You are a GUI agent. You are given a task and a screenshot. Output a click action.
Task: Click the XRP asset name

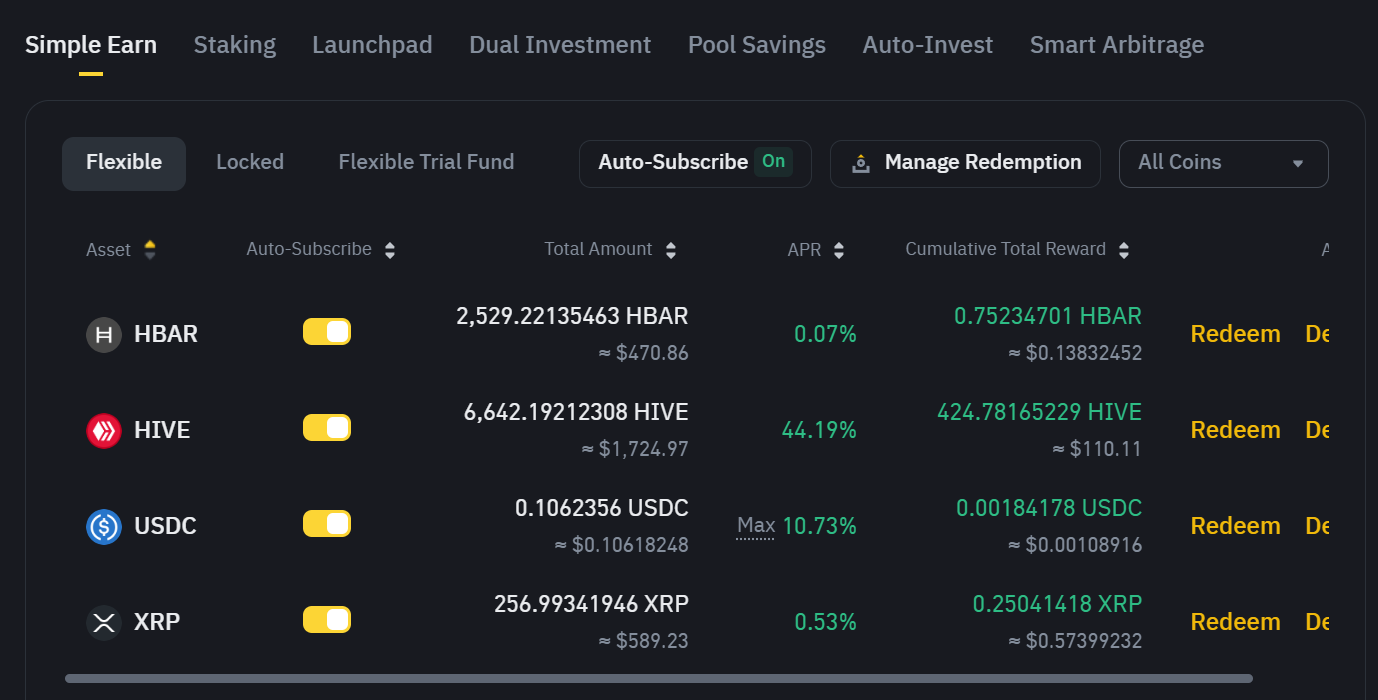[157, 622]
